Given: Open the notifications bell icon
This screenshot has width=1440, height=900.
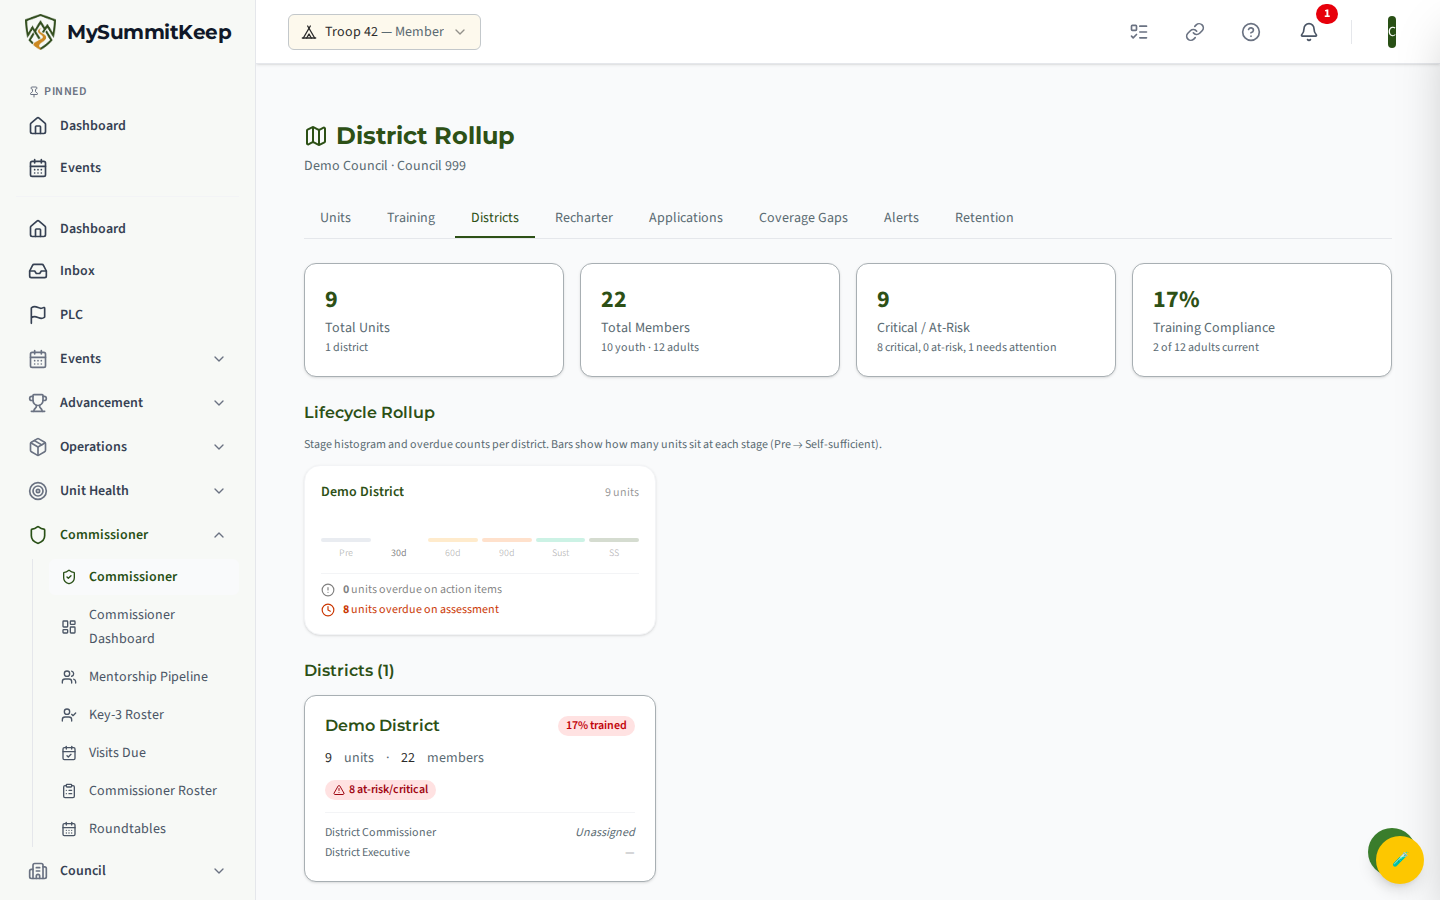Looking at the screenshot, I should 1309,32.
